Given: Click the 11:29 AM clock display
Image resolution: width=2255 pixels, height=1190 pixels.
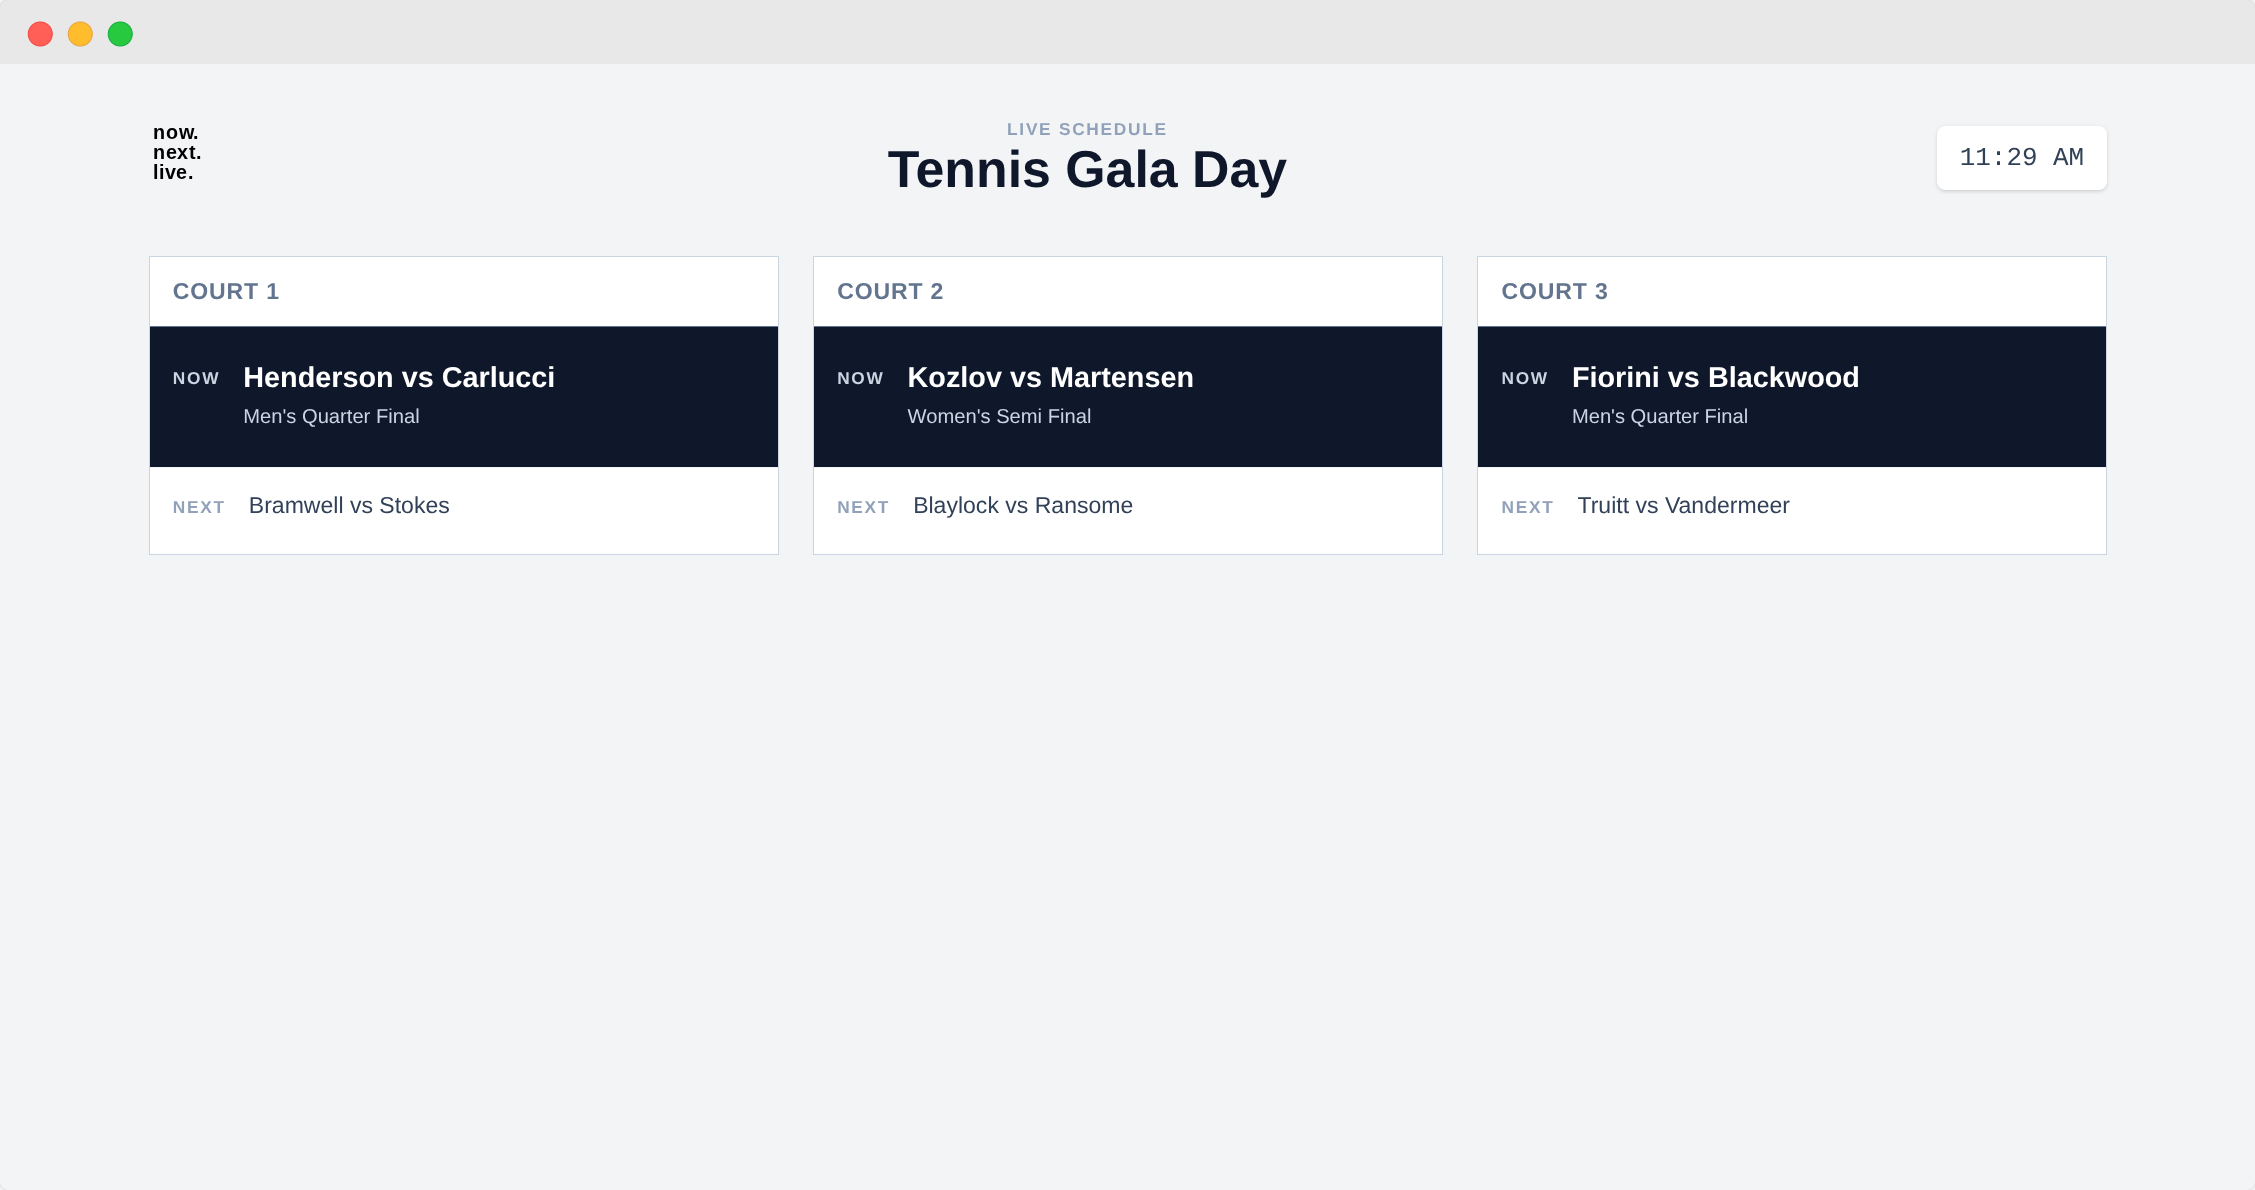Looking at the screenshot, I should coord(2021,158).
